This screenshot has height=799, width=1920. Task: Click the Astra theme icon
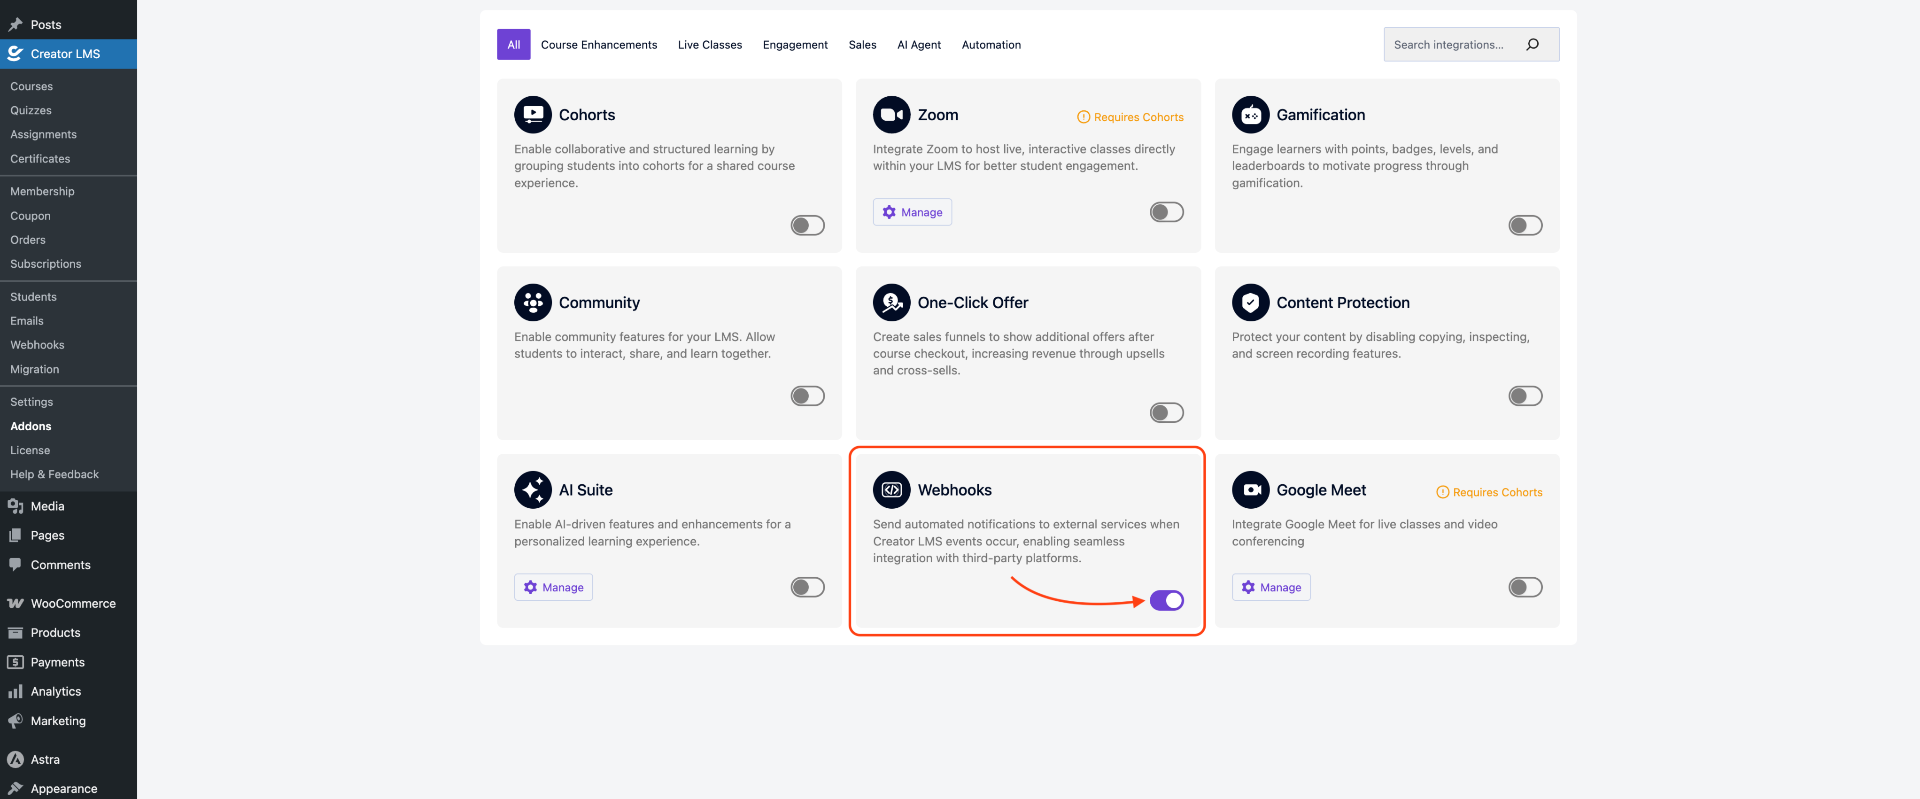point(15,760)
